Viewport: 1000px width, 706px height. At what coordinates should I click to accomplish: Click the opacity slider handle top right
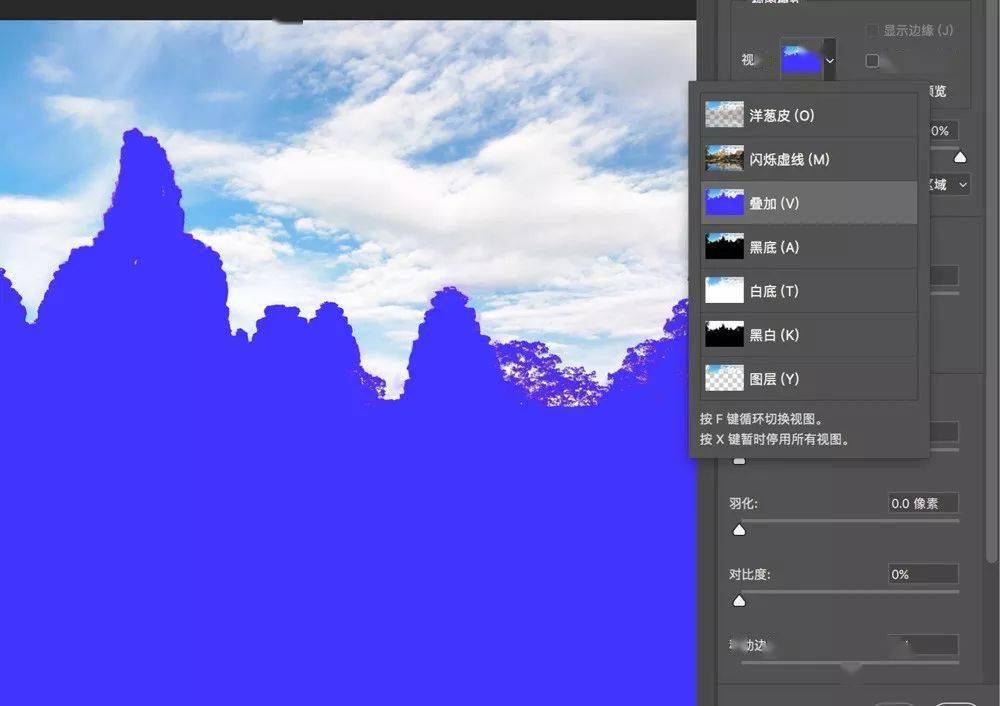coord(960,157)
